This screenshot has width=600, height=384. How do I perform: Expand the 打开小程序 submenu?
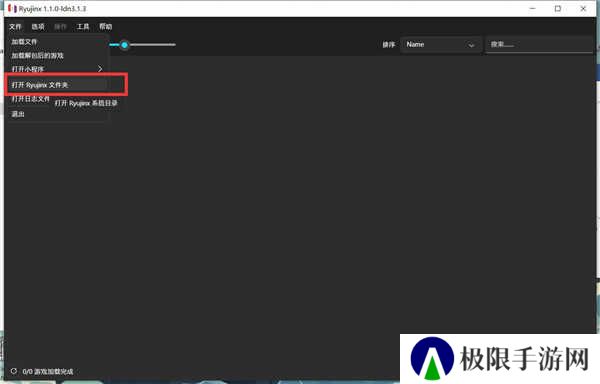click(57, 69)
